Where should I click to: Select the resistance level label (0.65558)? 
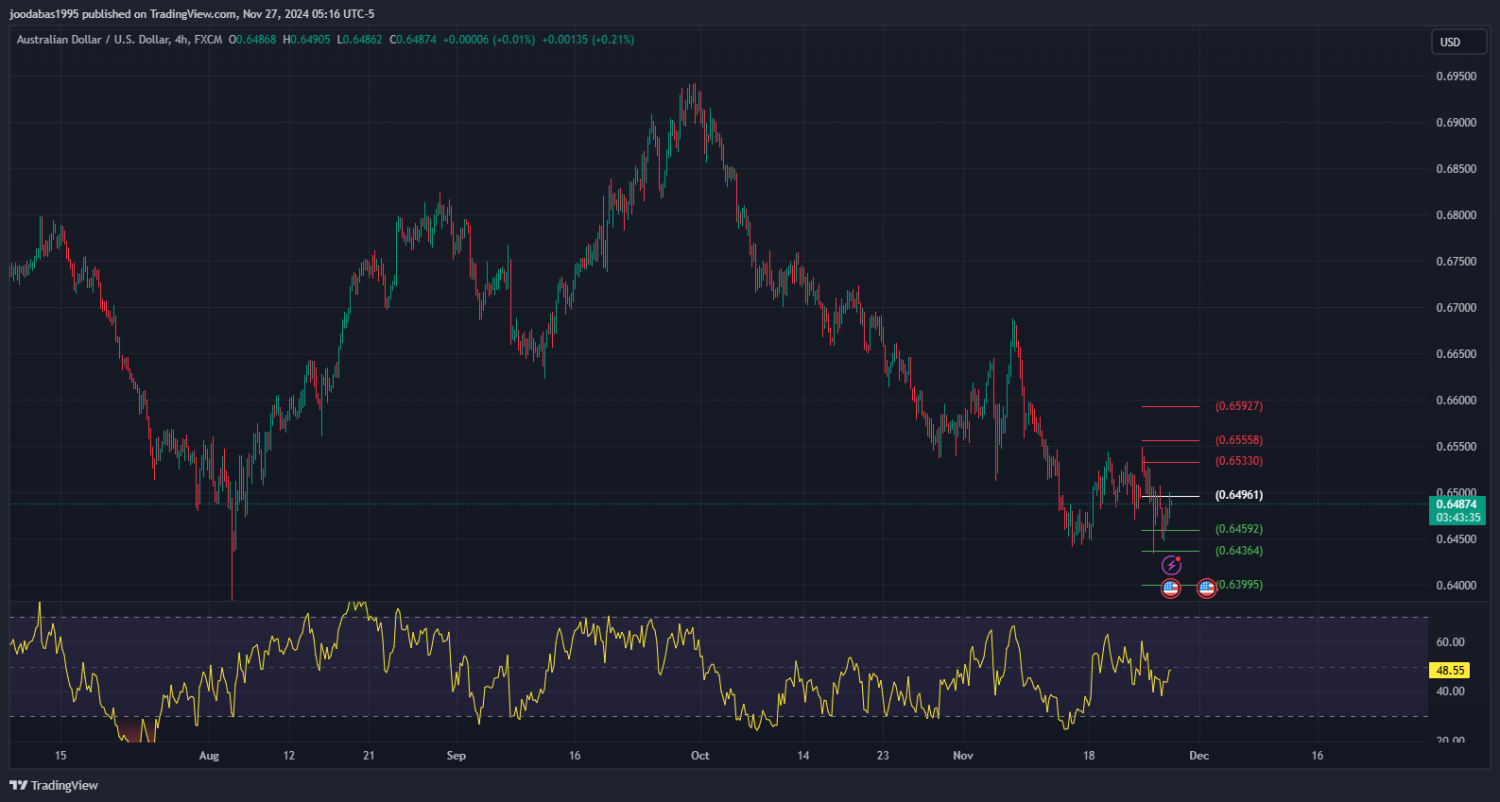(x=1239, y=440)
